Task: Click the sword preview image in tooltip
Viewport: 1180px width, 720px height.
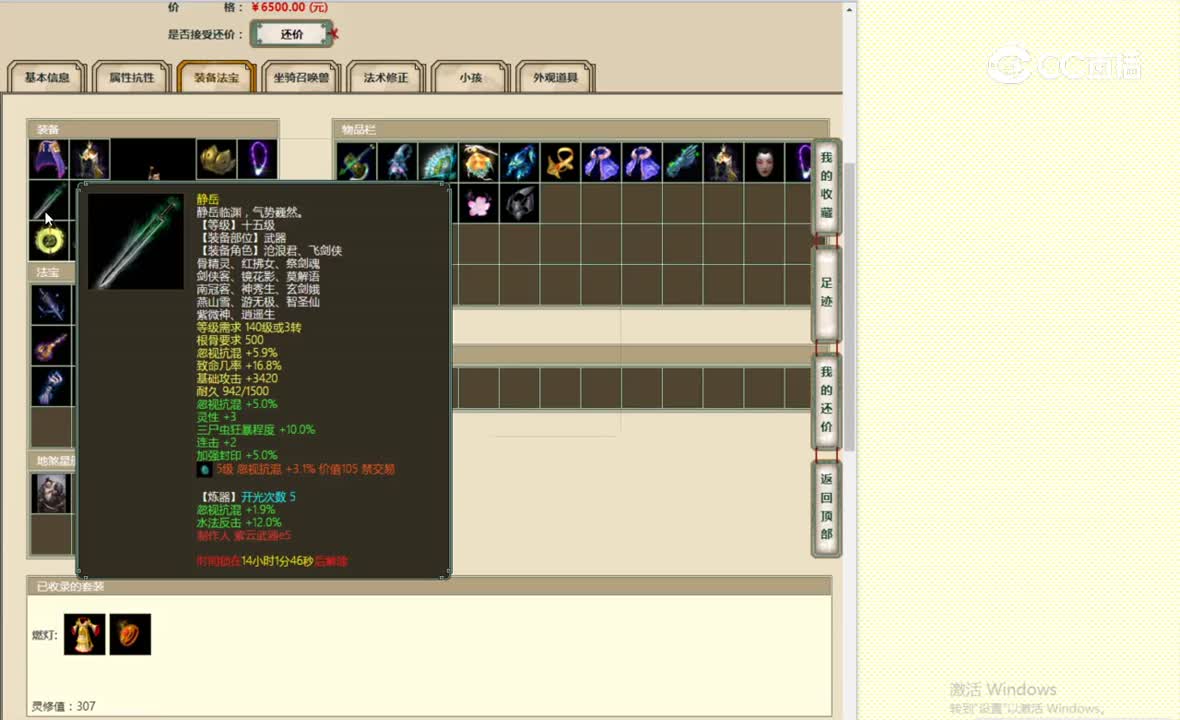Action: (x=135, y=242)
